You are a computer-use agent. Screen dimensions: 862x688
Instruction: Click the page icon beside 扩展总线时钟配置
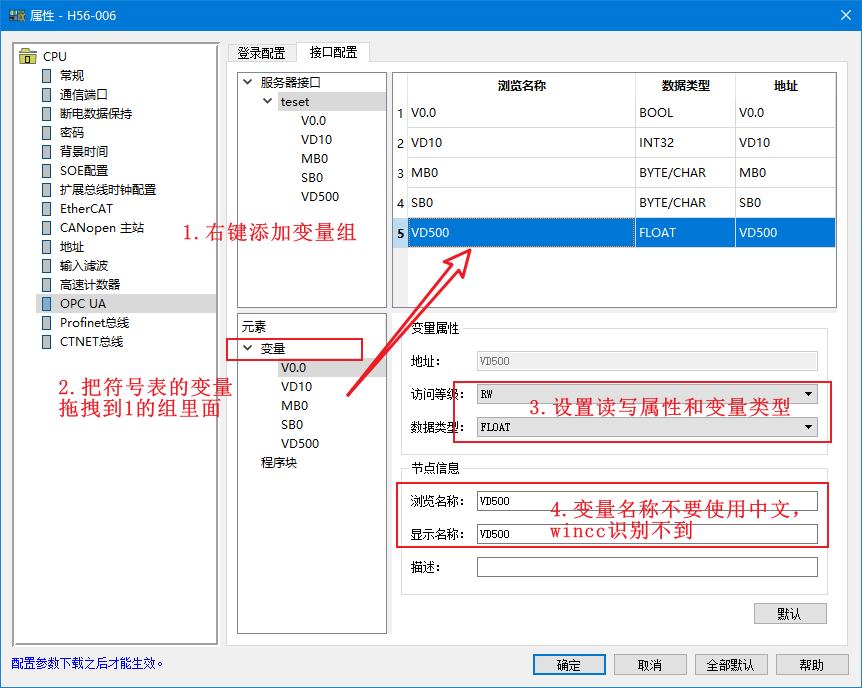pos(47,190)
